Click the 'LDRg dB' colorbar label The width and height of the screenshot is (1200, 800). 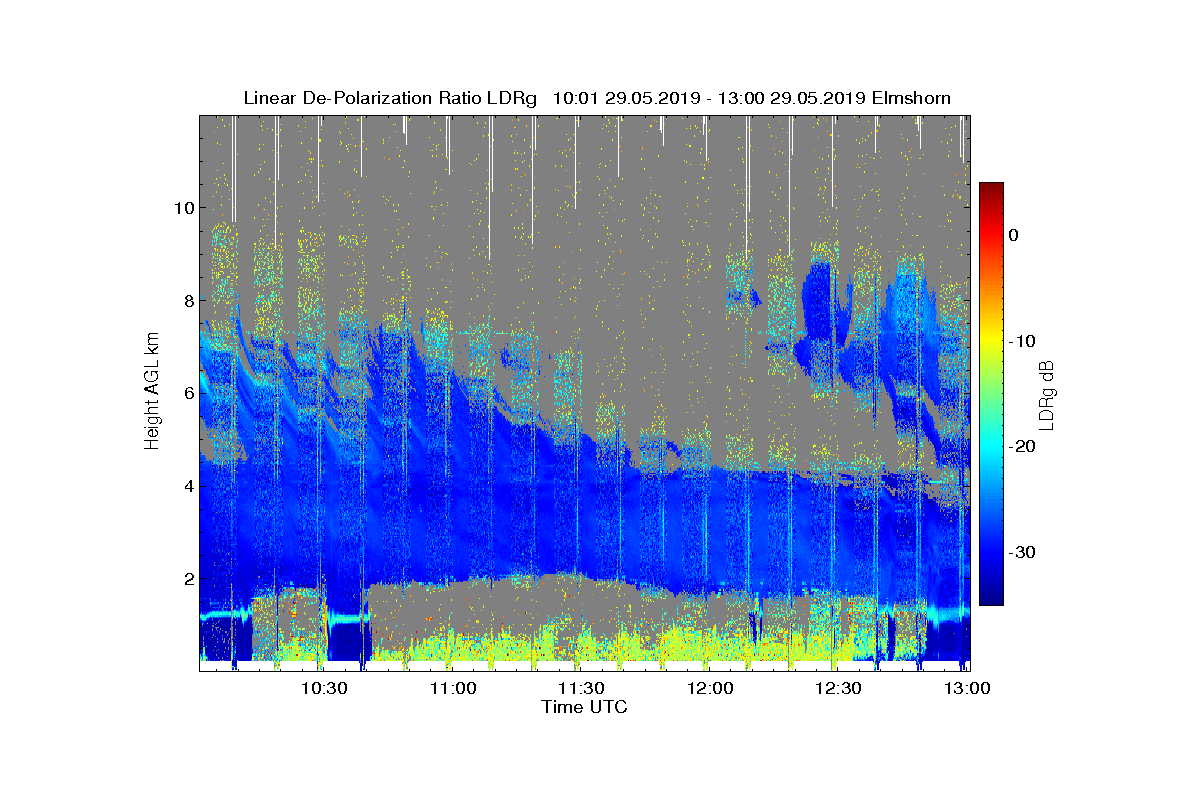pyautogui.click(x=1046, y=396)
